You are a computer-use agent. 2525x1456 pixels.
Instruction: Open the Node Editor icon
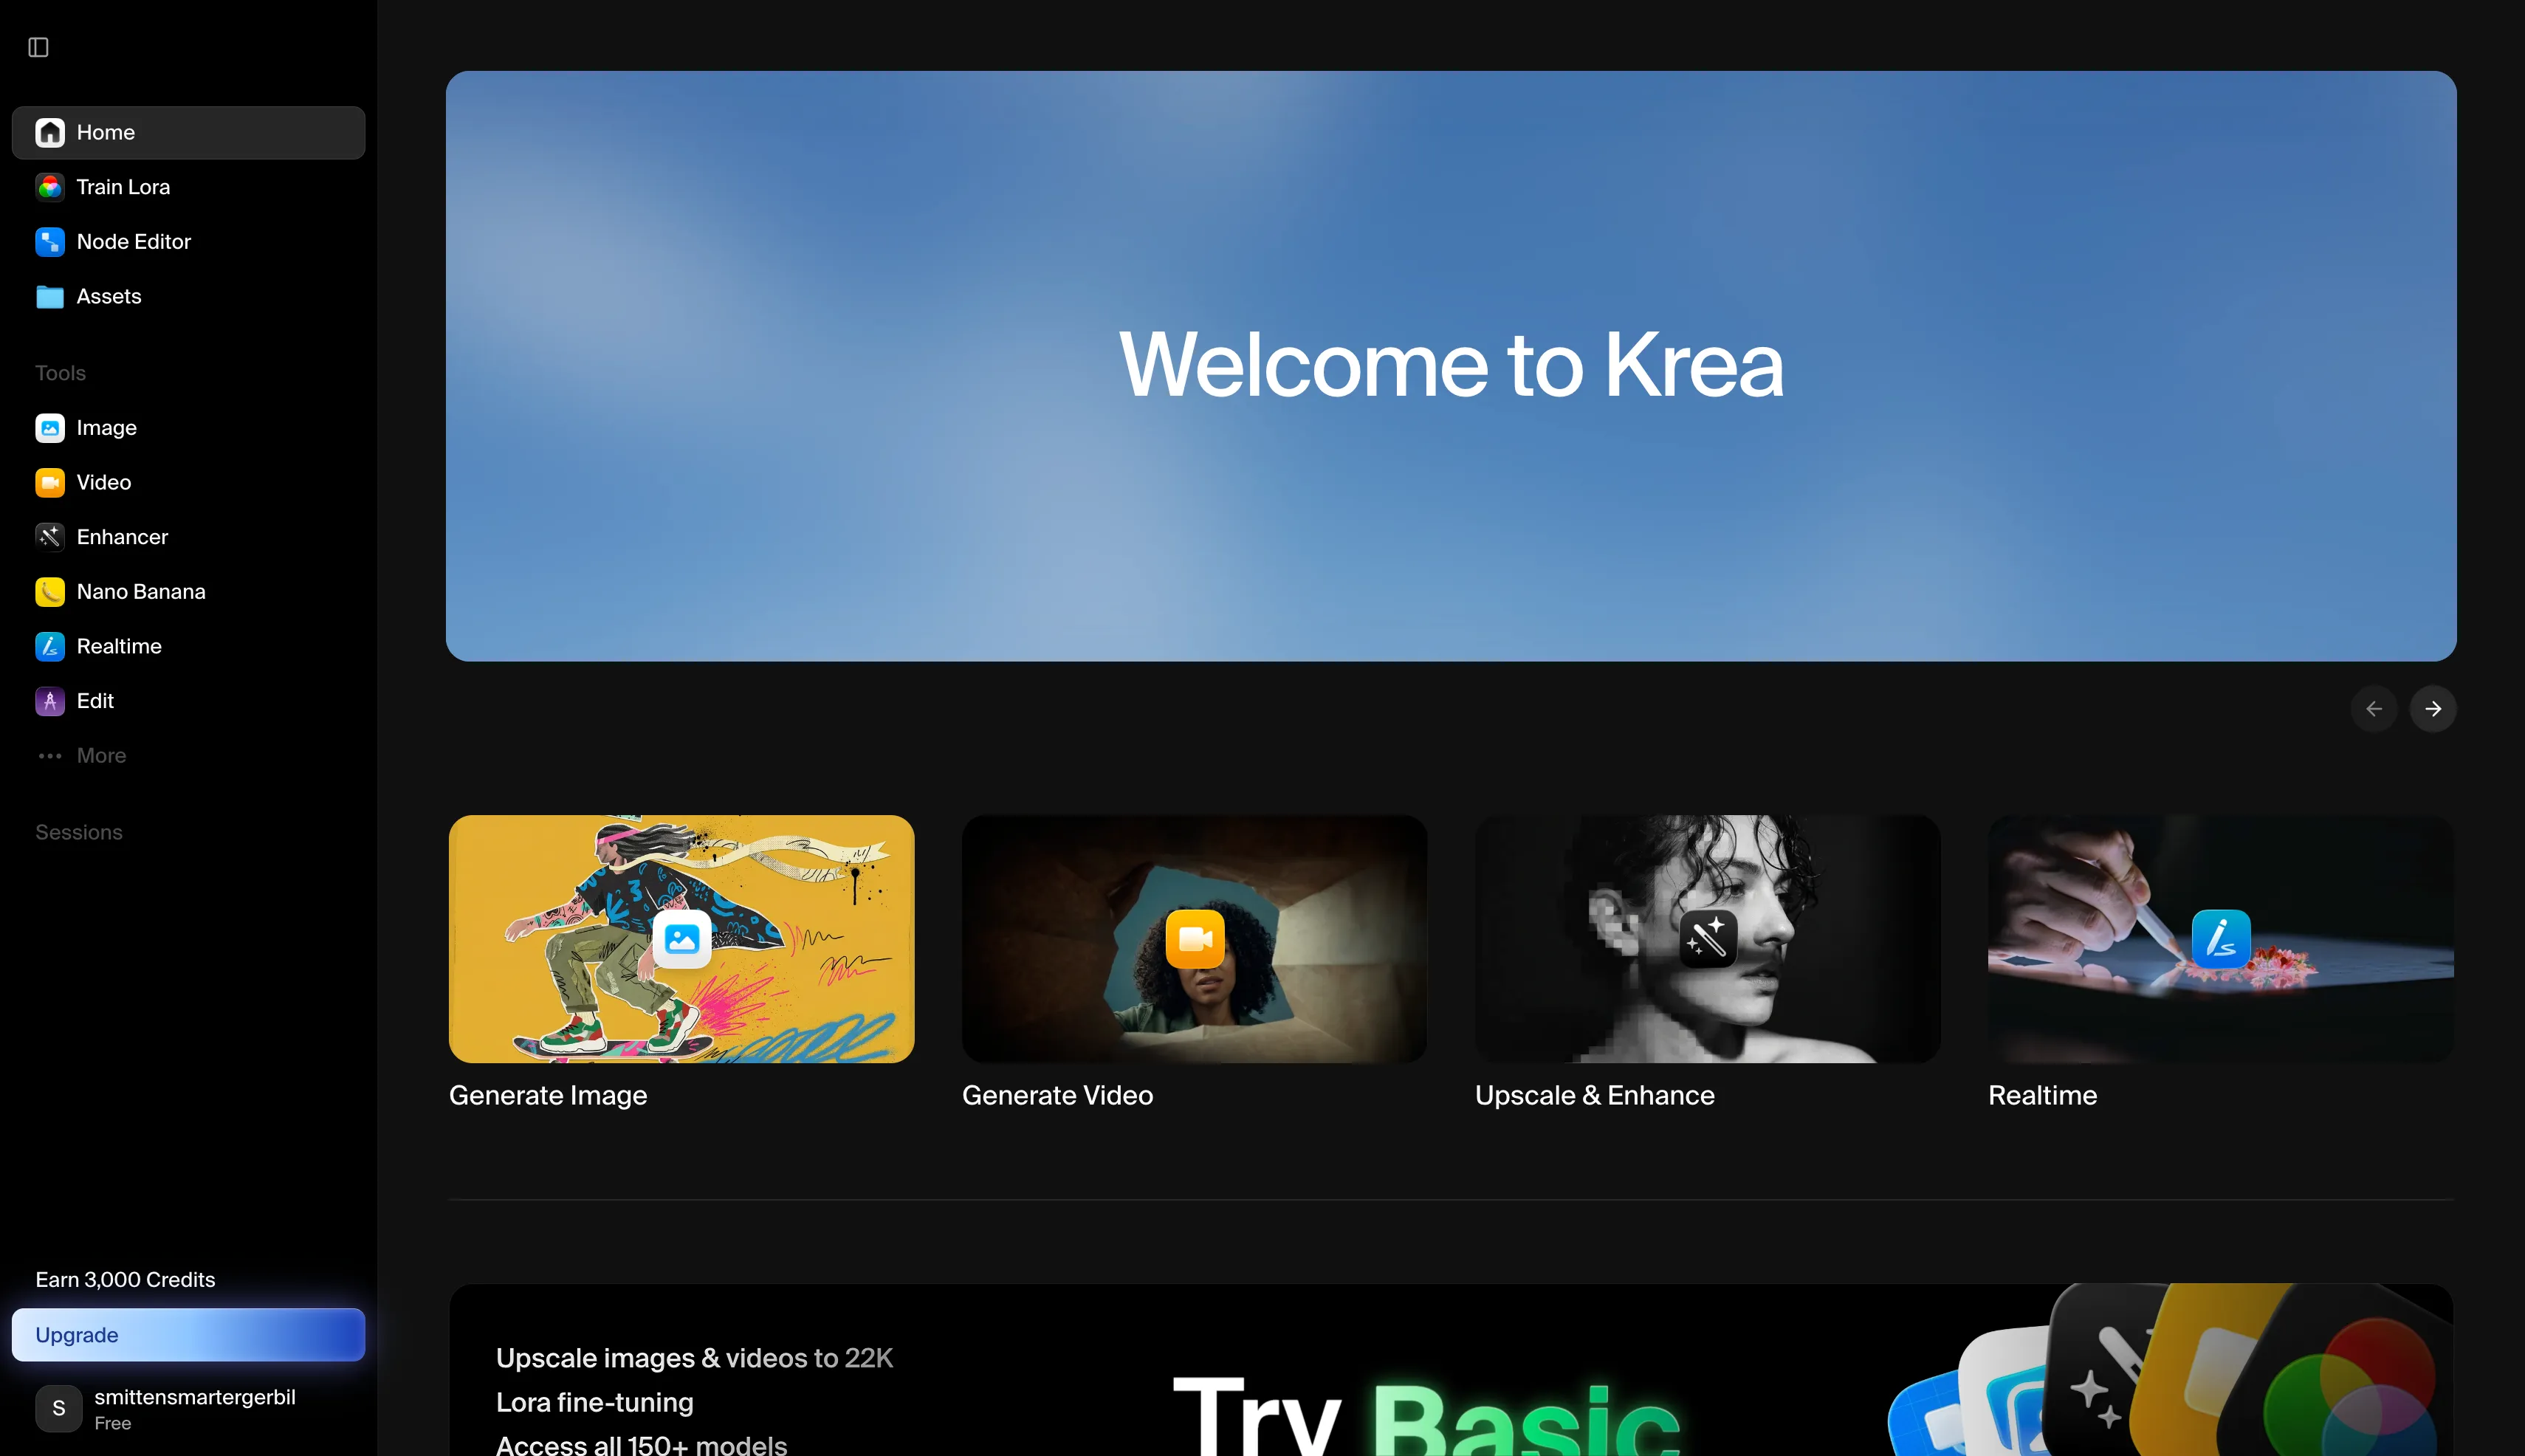(50, 242)
